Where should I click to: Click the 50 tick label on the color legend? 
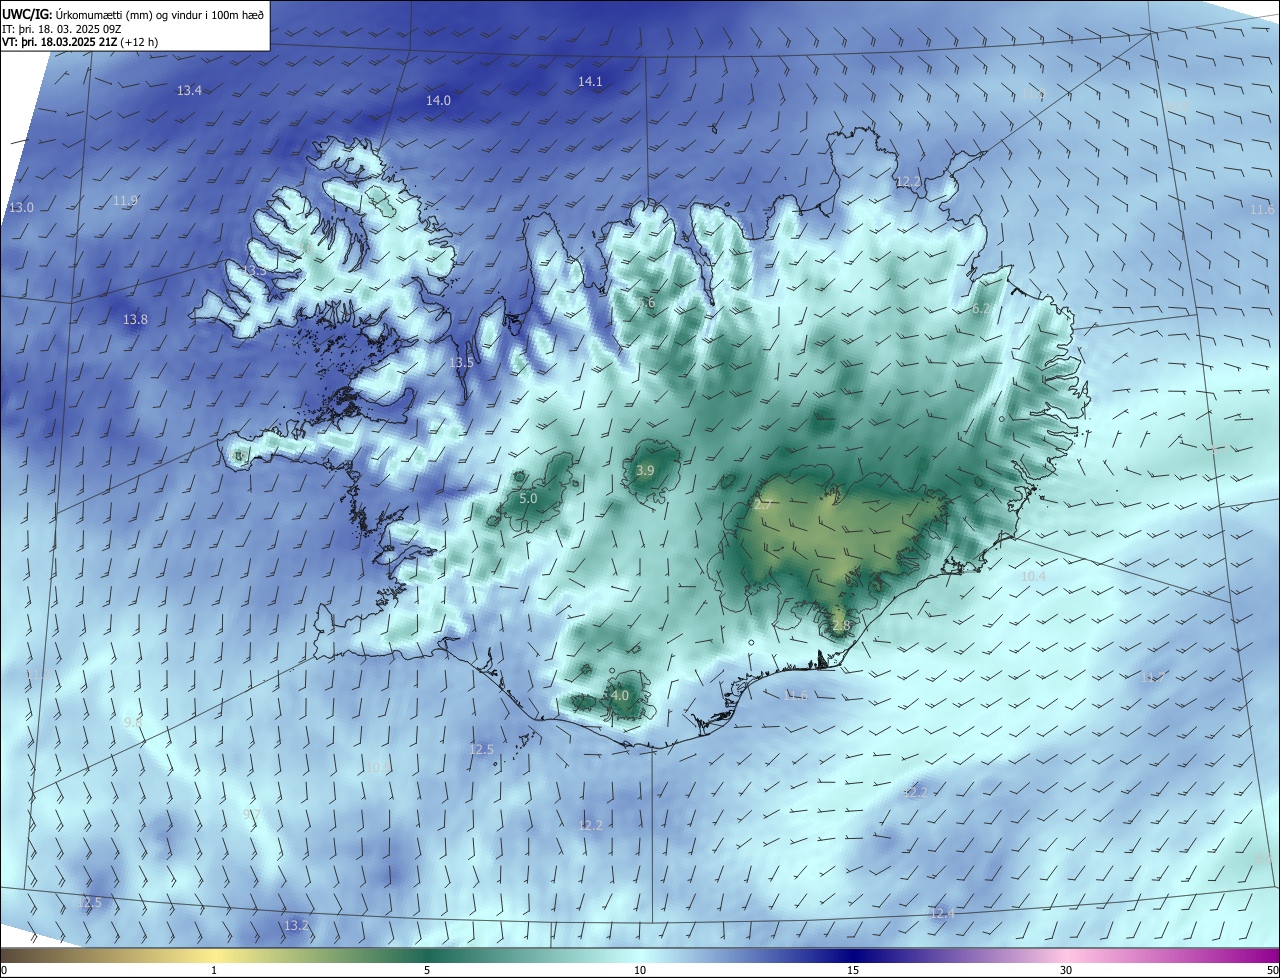pos(1272,970)
